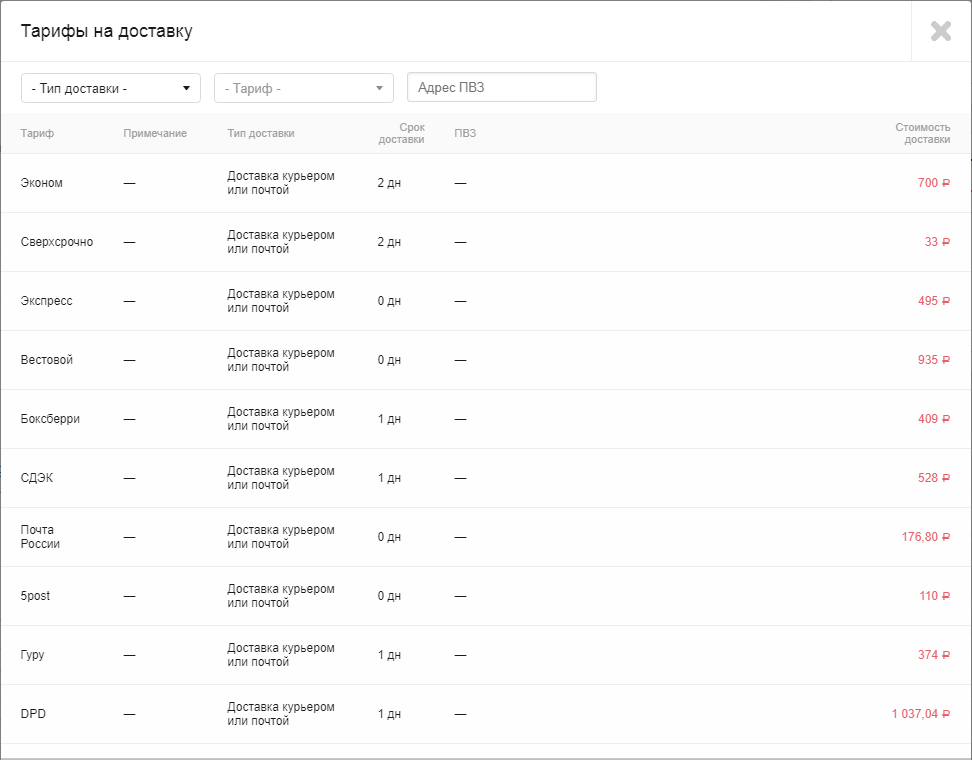Click the delivery type text in СДЭК row
This screenshot has width=972, height=760.
pos(281,478)
